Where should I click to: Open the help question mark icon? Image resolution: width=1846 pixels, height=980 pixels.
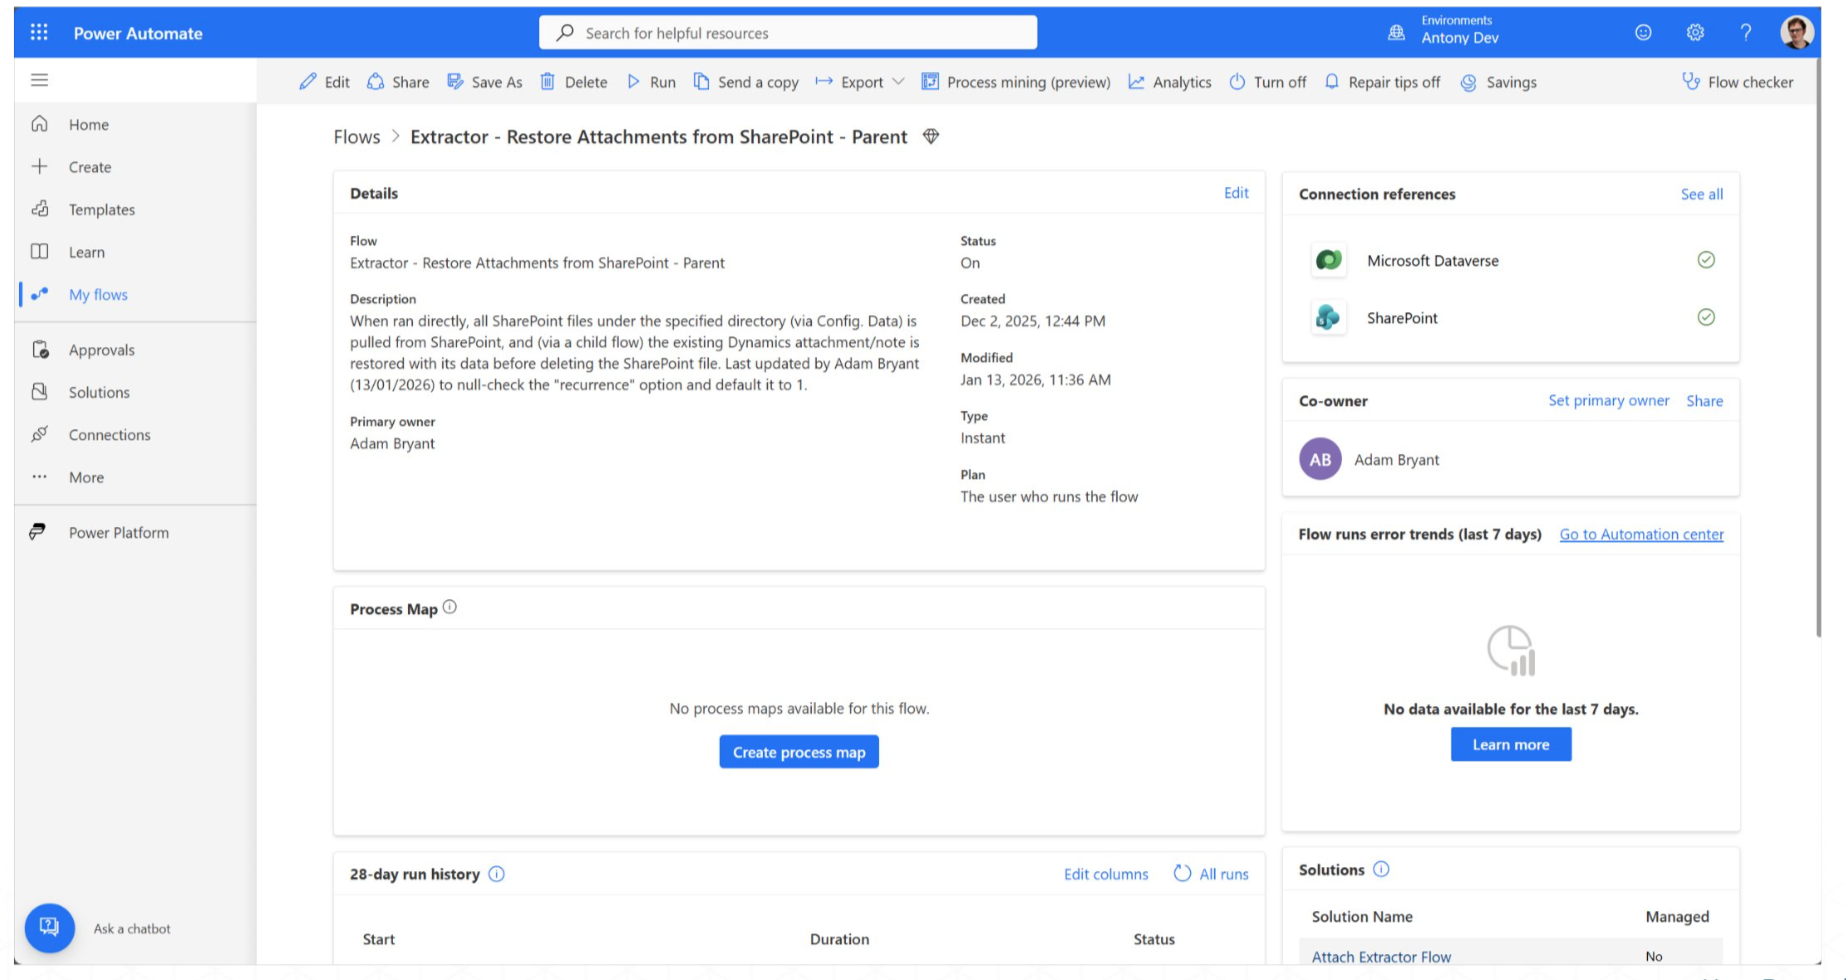[1745, 32]
